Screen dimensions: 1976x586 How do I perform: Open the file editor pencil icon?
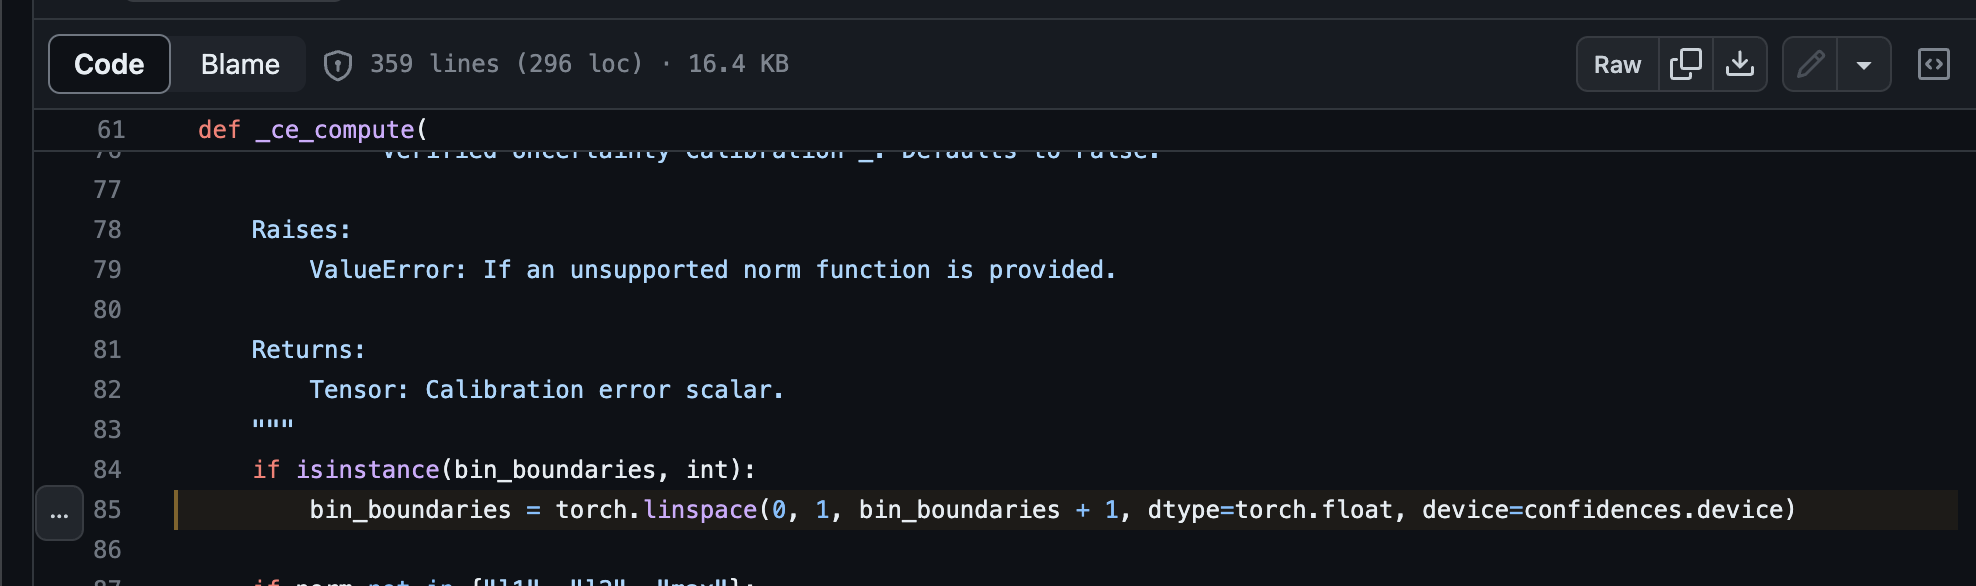pos(1811,63)
